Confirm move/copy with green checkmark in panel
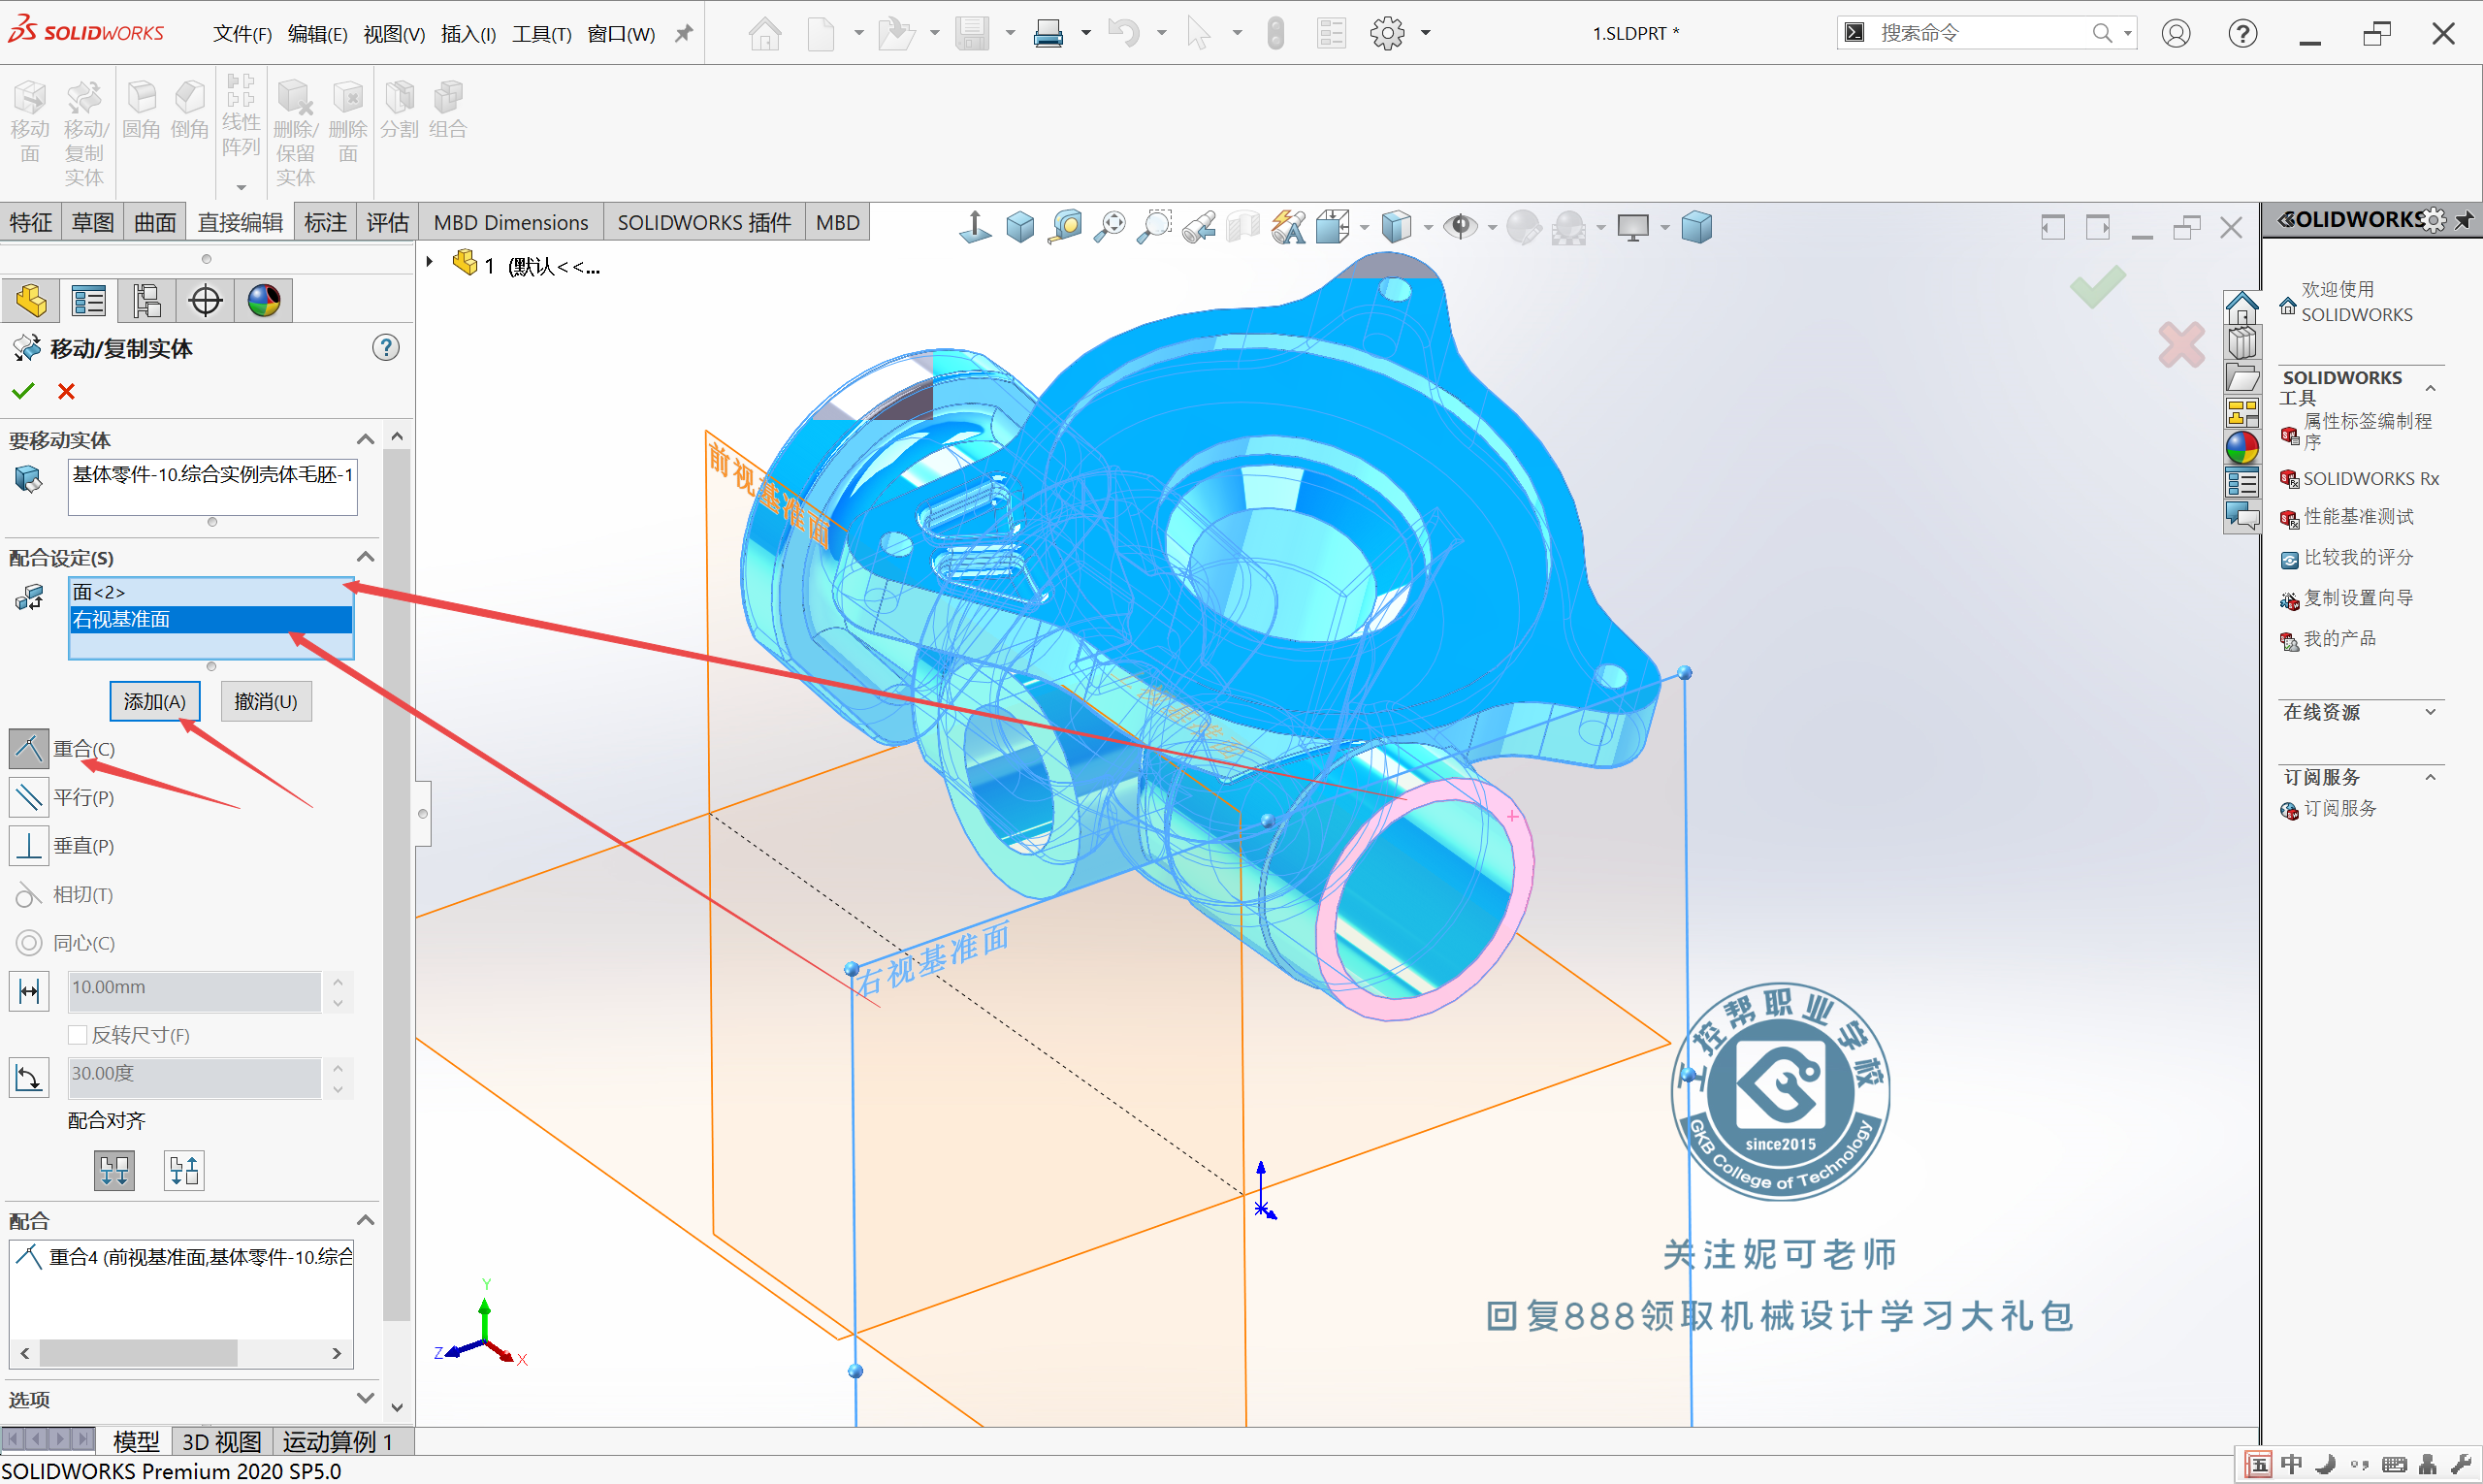 [x=23, y=391]
